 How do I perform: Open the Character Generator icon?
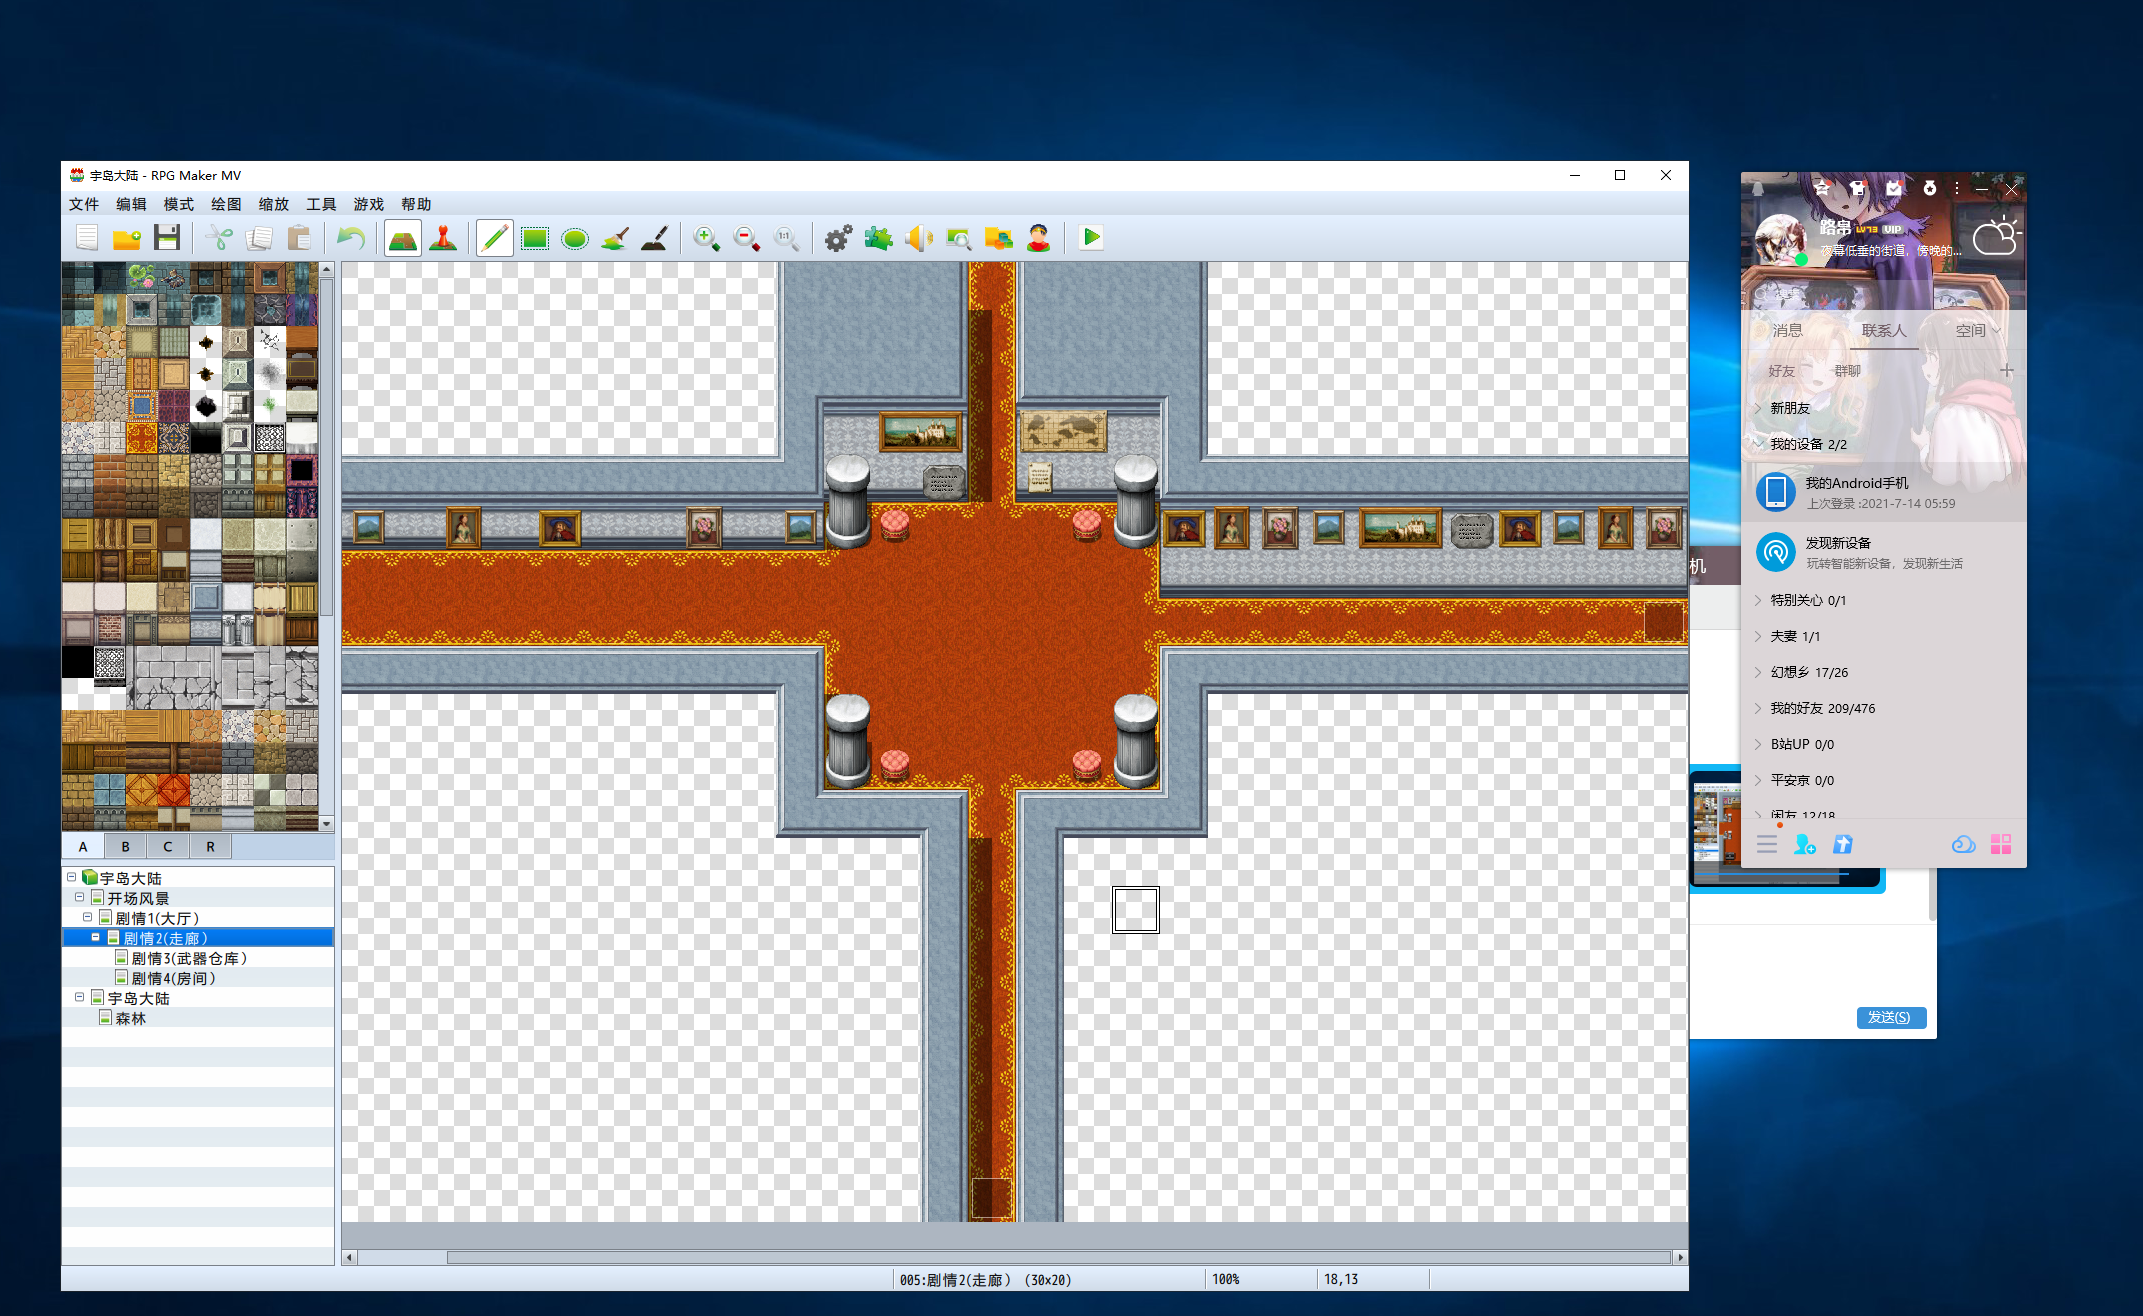1039,238
